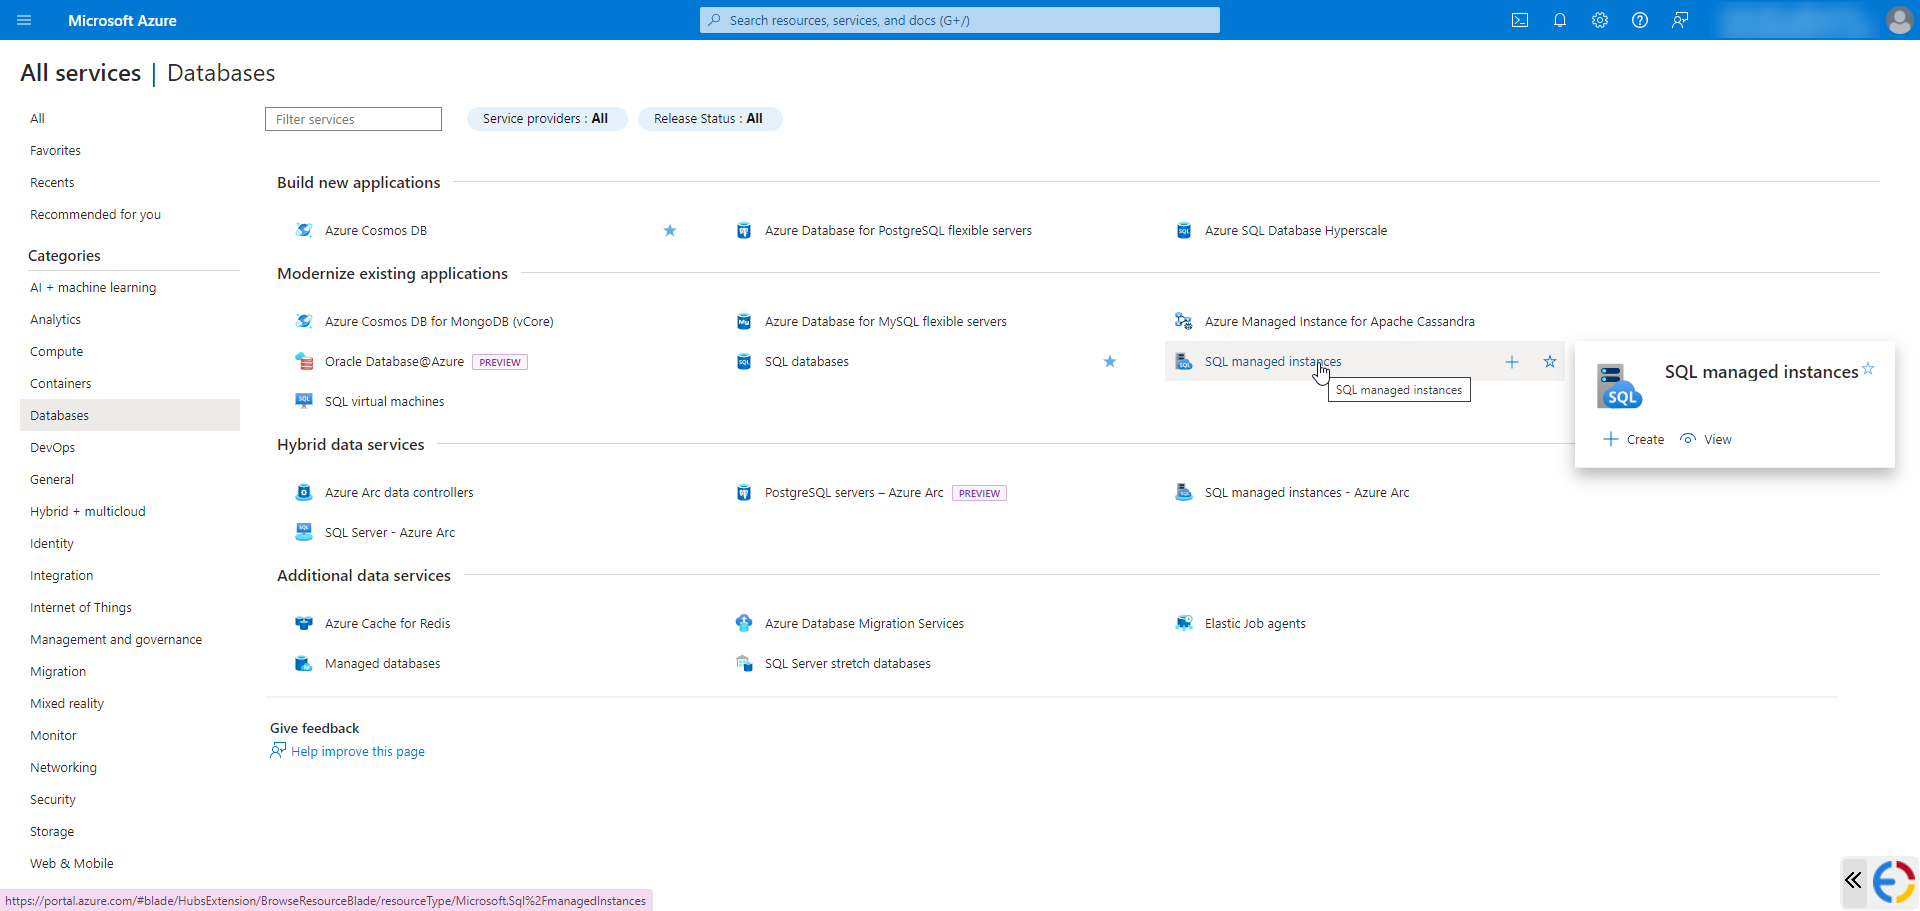Click the account avatar in the top right
This screenshot has width=1920, height=911.
[x=1899, y=20]
